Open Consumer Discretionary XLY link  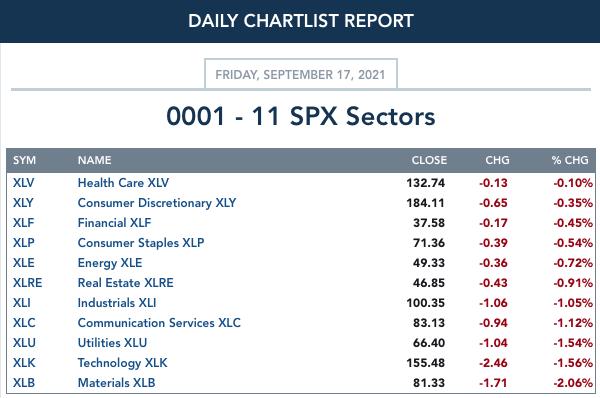(x=157, y=203)
